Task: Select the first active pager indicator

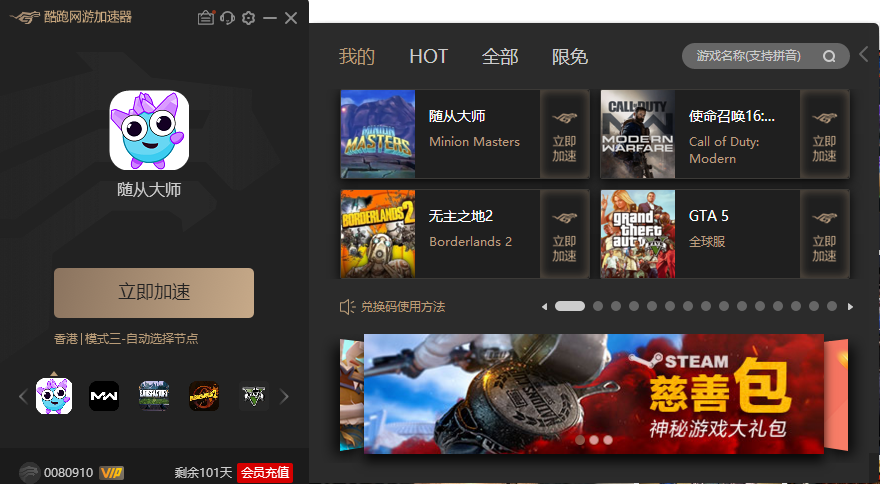Action: pyautogui.click(x=570, y=306)
